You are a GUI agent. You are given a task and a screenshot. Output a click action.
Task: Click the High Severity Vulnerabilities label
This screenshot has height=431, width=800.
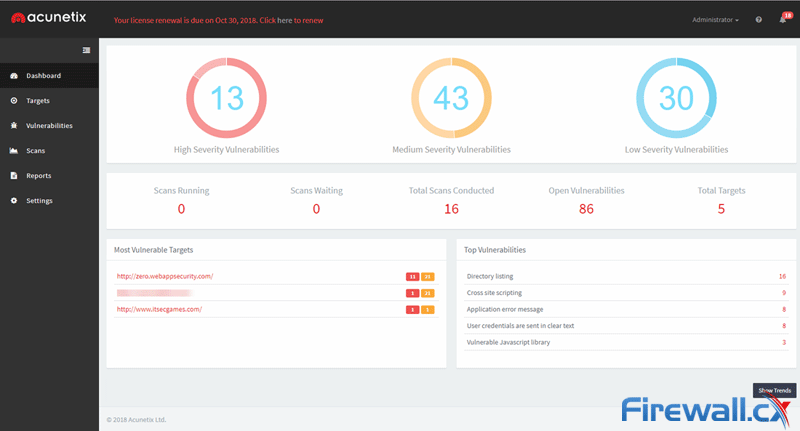click(227, 149)
